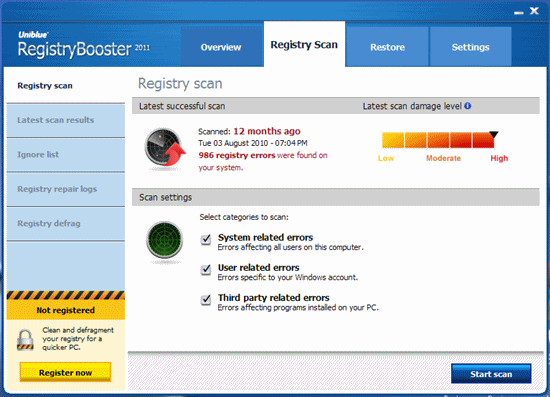Click 'Latest scan damage level' header text
The width and height of the screenshot is (550, 397).
(x=412, y=106)
